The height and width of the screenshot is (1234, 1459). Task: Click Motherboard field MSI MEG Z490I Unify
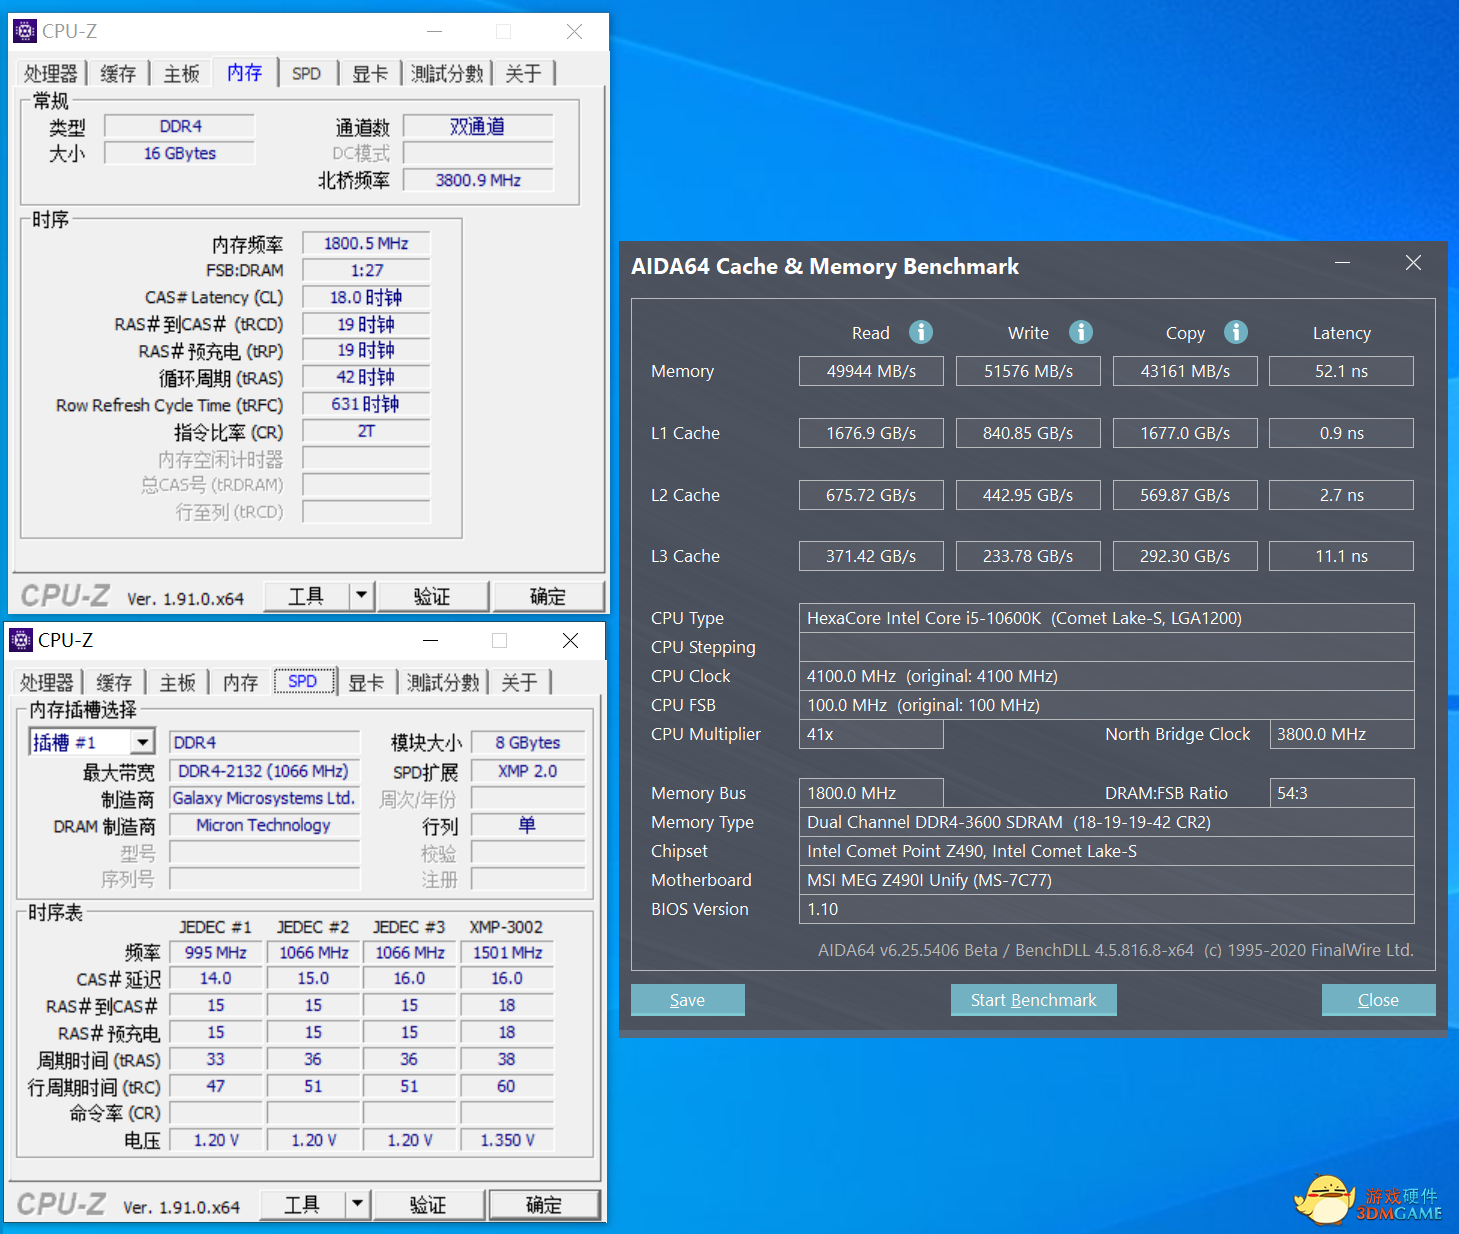[x=1107, y=880]
